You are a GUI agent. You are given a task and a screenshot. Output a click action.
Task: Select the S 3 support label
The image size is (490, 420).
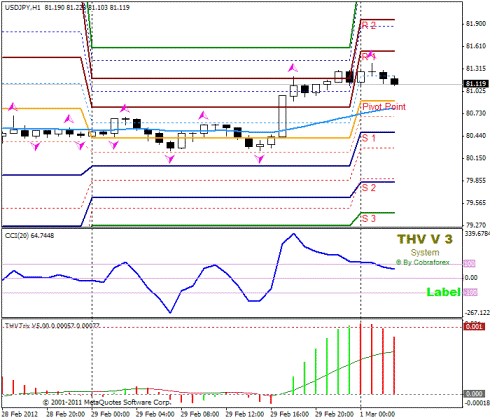click(369, 219)
